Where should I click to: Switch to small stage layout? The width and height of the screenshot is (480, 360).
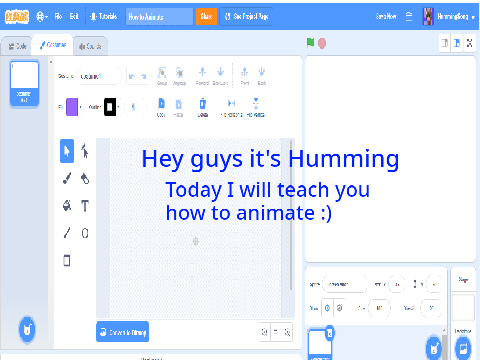445,43
